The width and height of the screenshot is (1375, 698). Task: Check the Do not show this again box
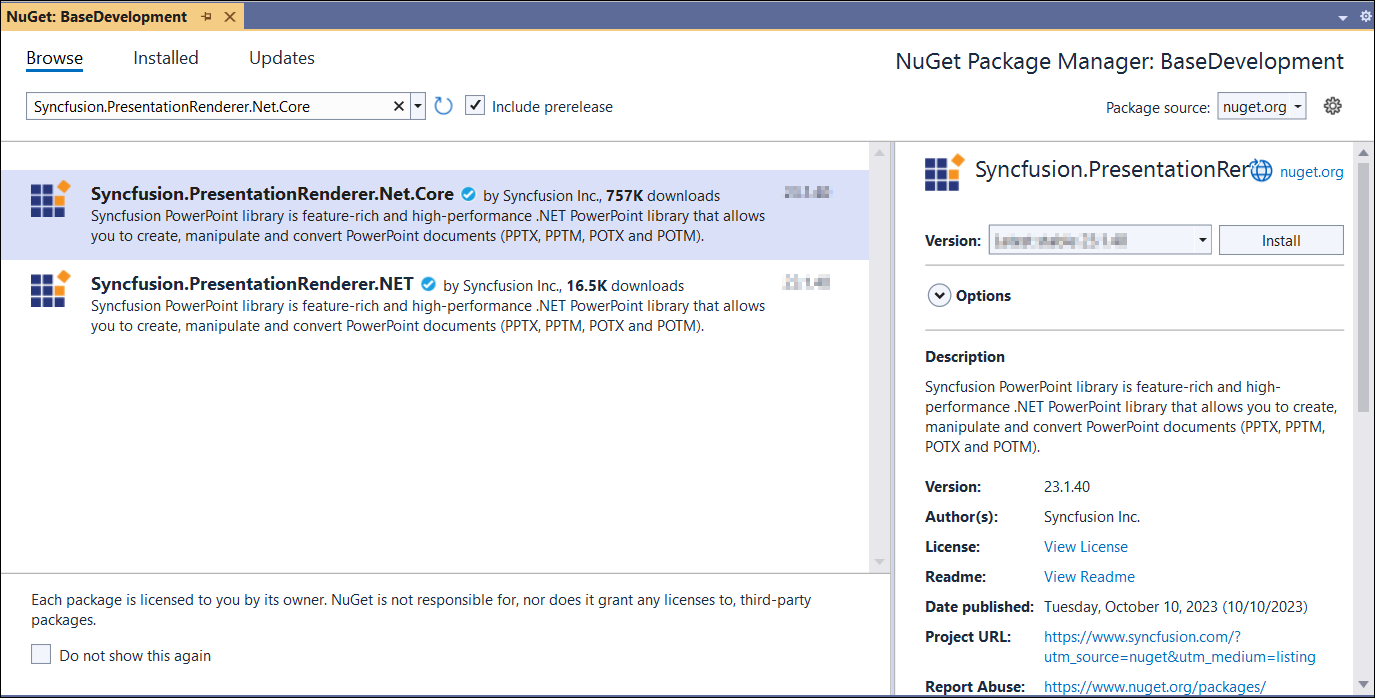pos(41,655)
